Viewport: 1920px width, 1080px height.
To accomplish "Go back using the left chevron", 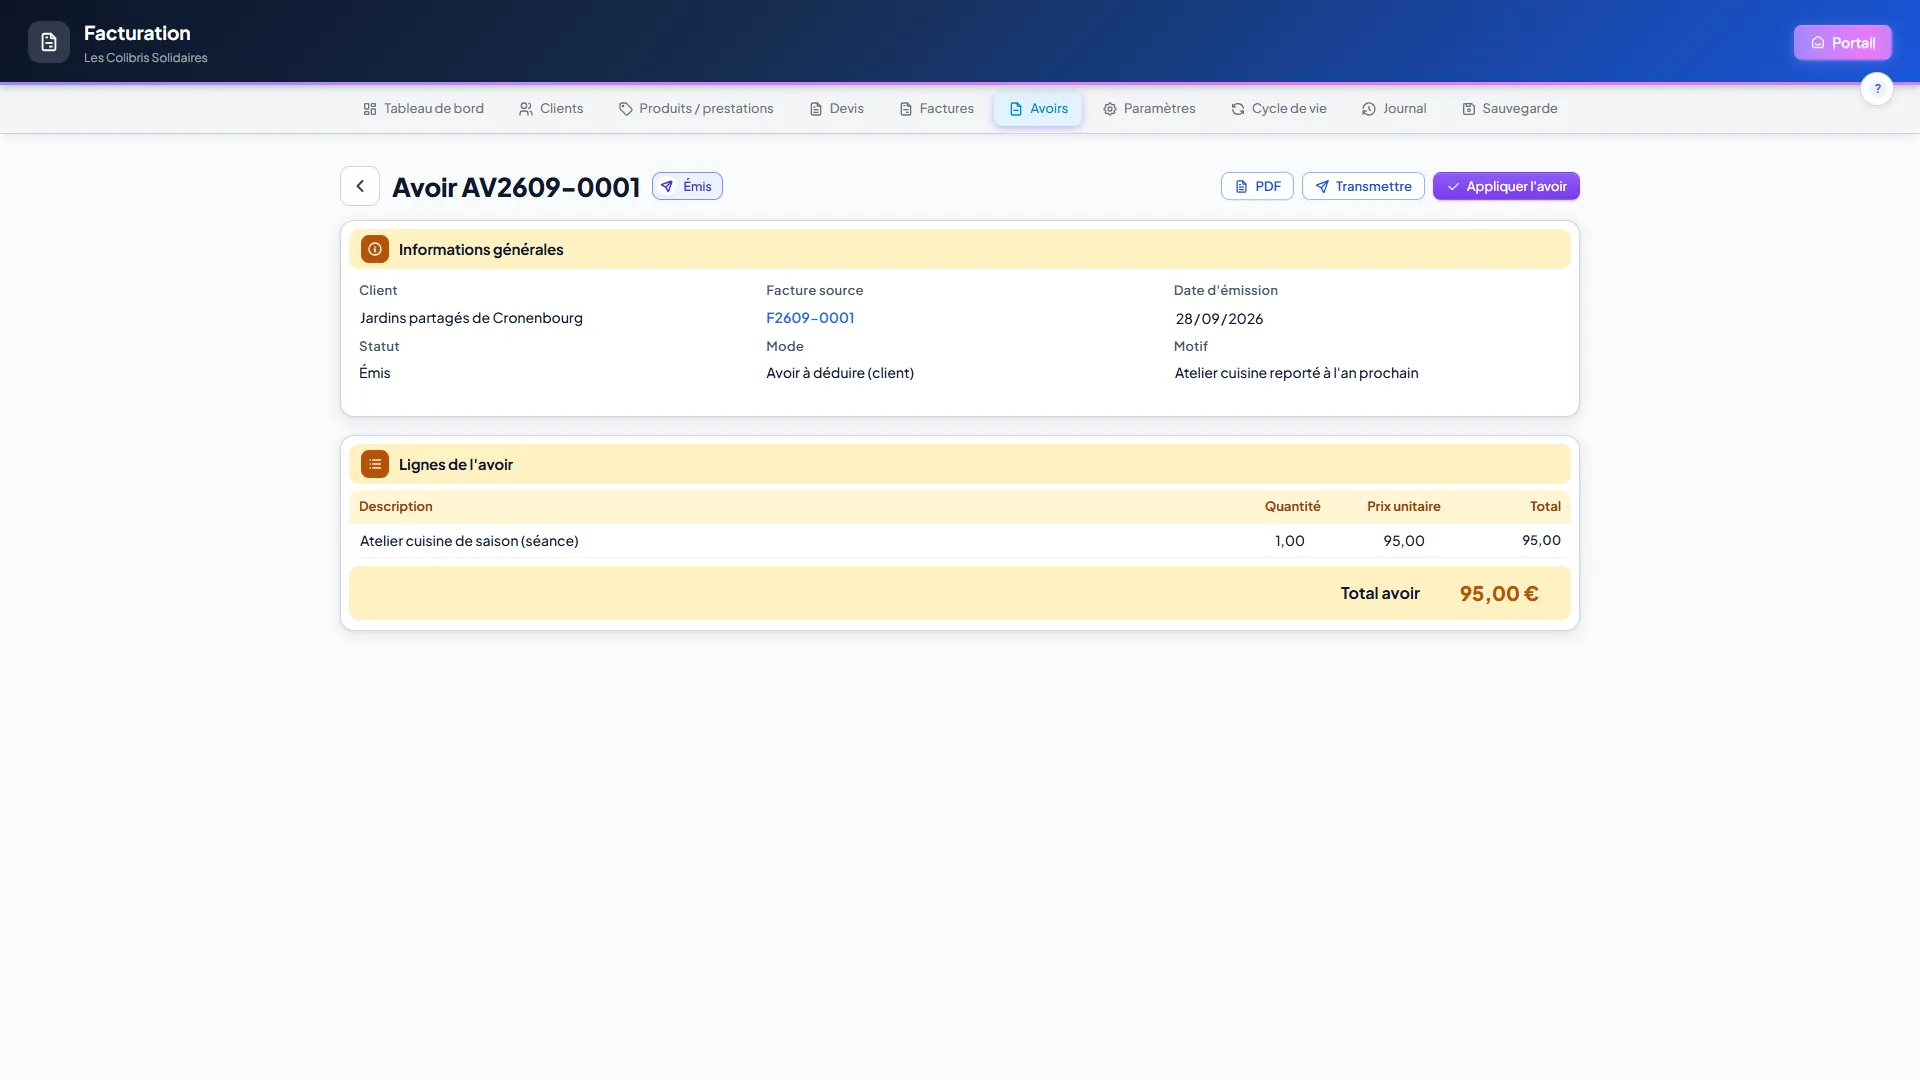I will click(x=360, y=186).
